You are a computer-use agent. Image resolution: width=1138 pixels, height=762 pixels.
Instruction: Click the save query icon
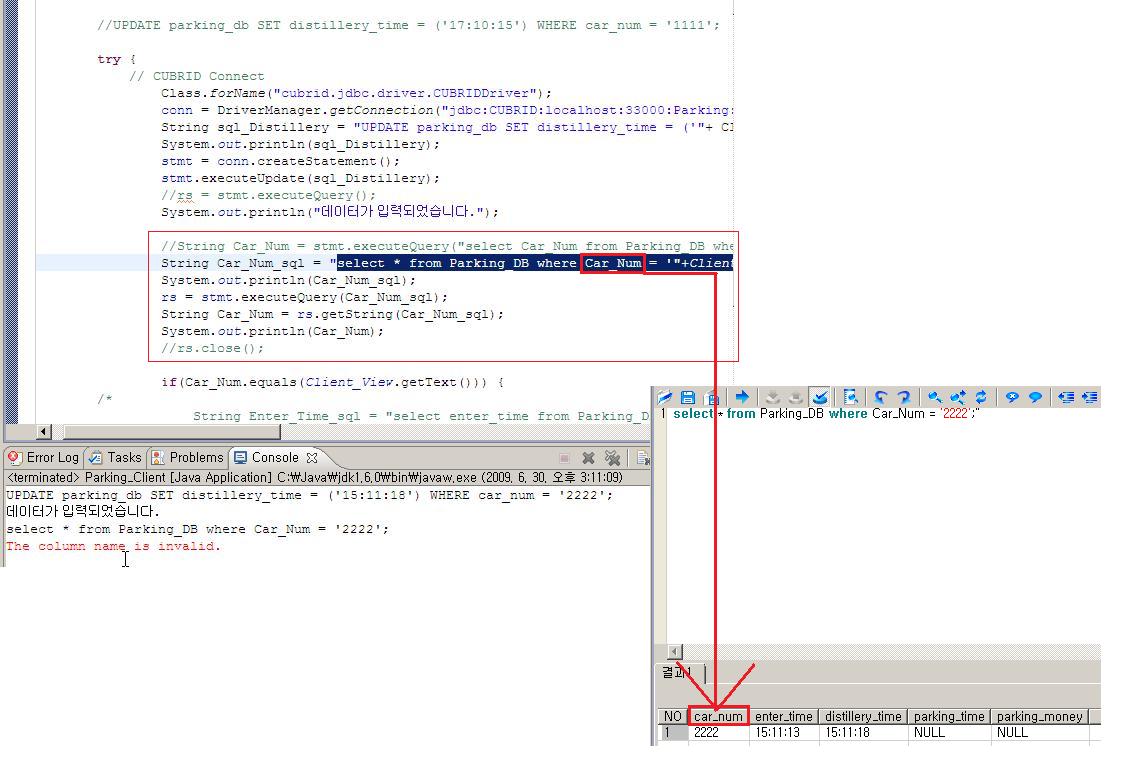tap(688, 397)
